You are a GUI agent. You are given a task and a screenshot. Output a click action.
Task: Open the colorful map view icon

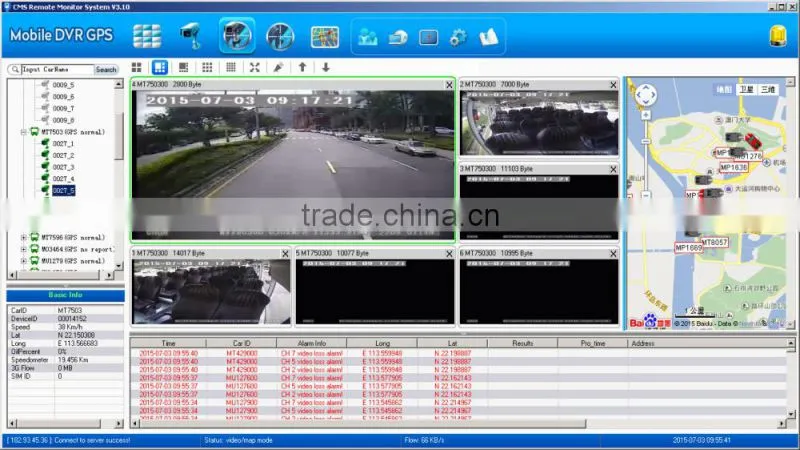point(324,37)
